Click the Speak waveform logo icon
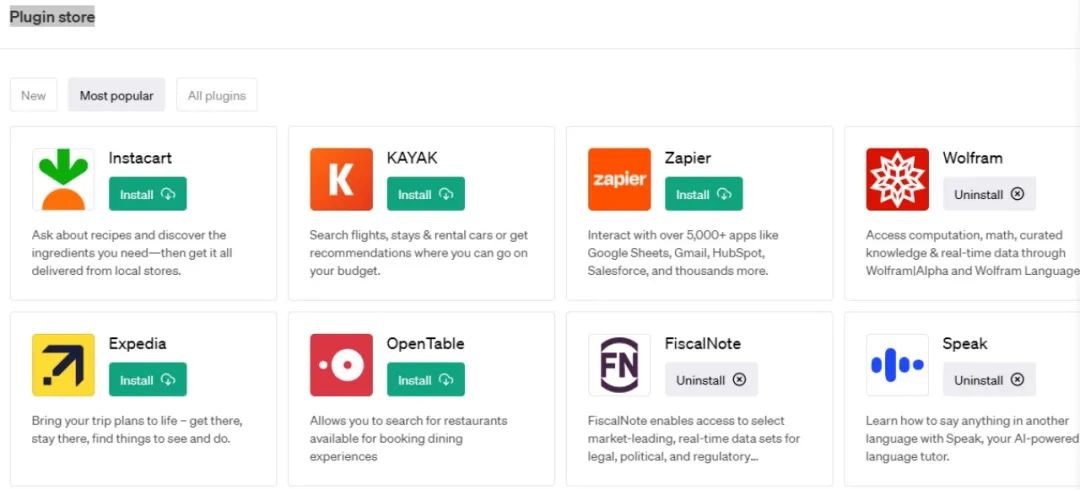Image resolution: width=1080 pixels, height=490 pixels. 897,365
